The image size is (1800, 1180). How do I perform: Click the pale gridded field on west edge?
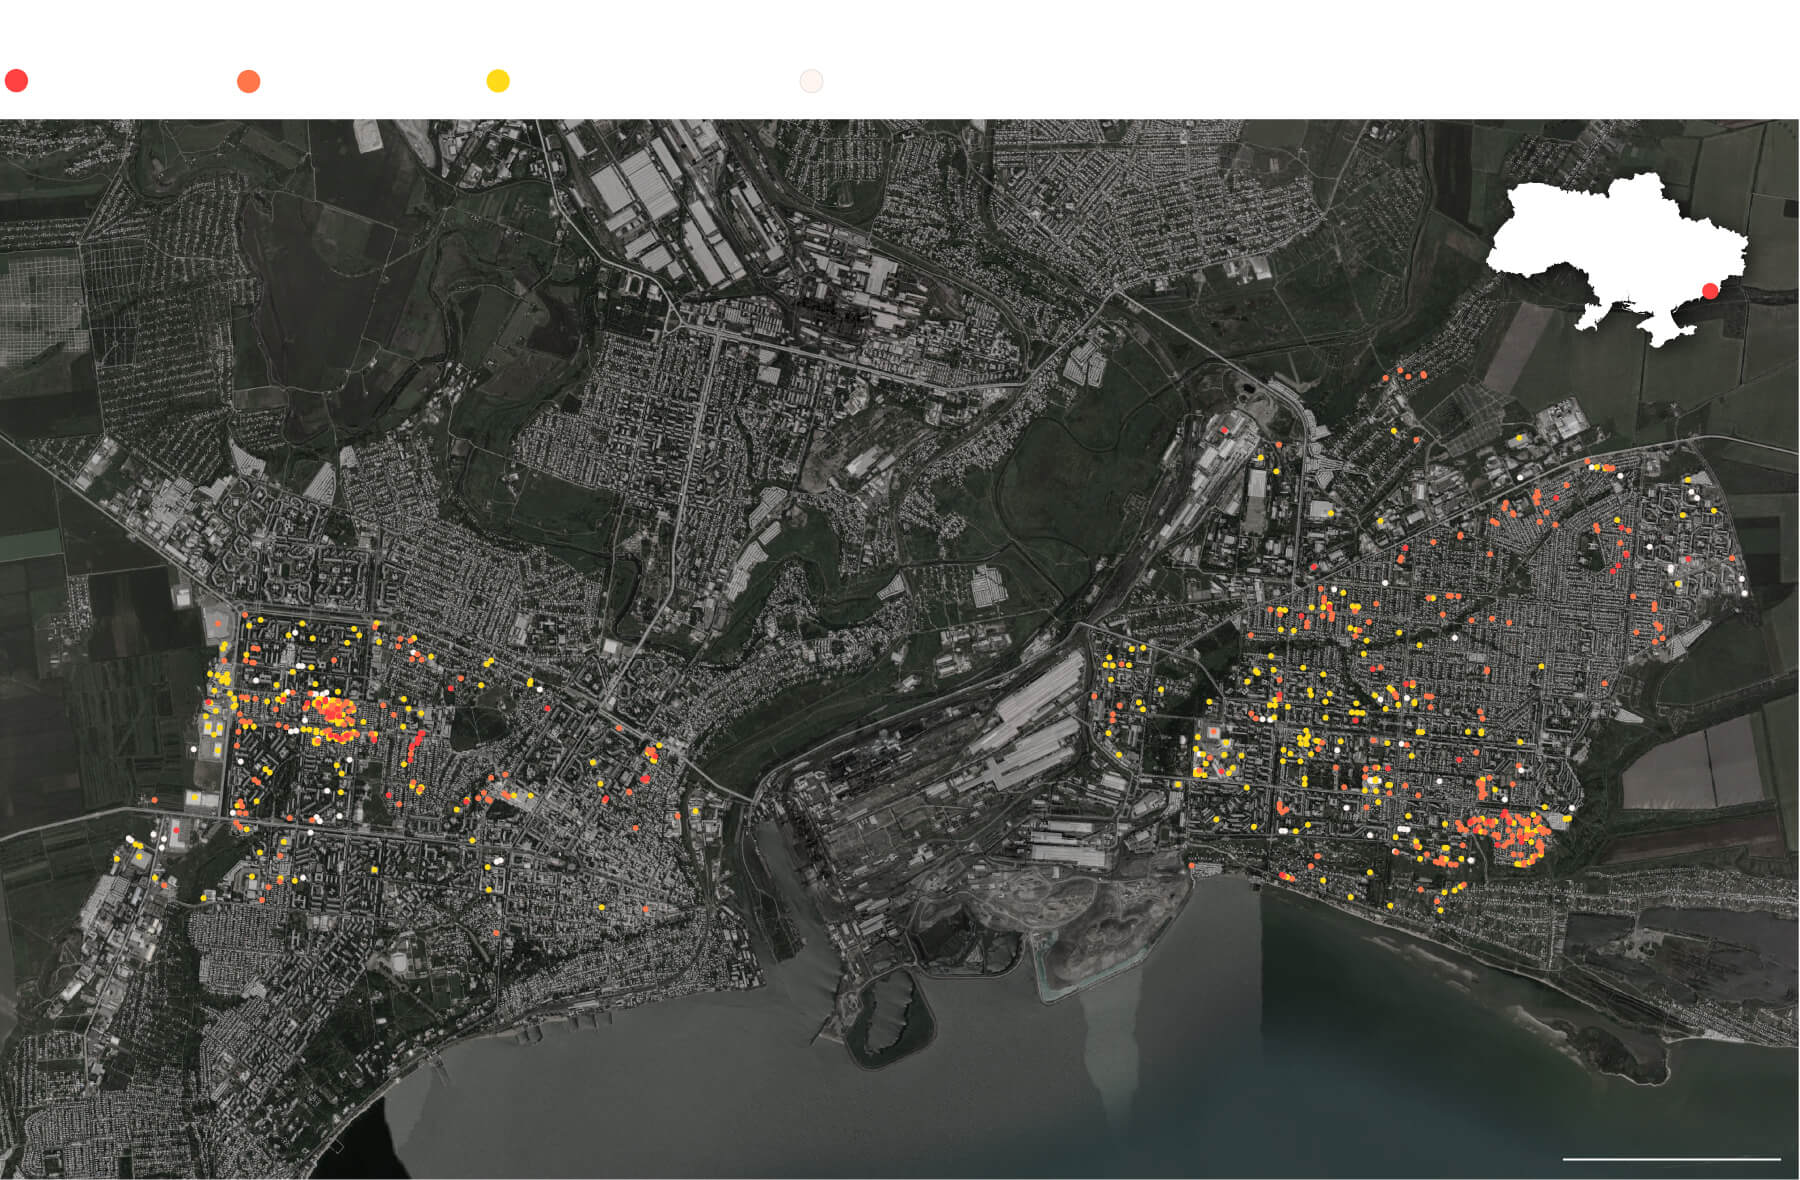coord(40,300)
